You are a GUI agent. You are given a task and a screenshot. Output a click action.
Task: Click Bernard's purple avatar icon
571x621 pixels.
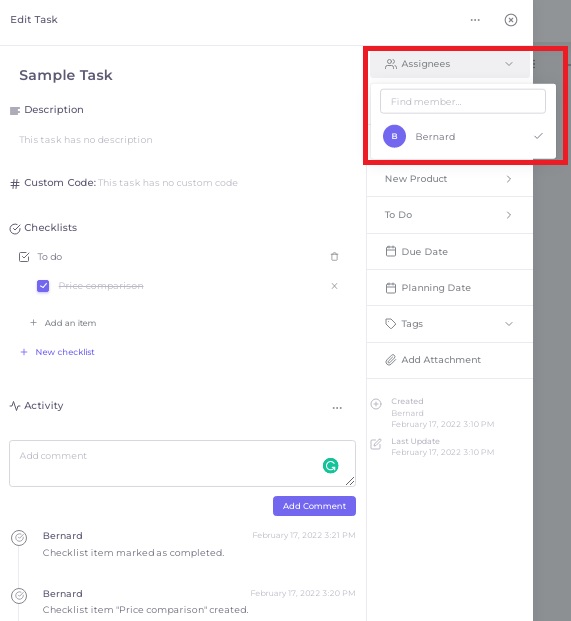(394, 136)
